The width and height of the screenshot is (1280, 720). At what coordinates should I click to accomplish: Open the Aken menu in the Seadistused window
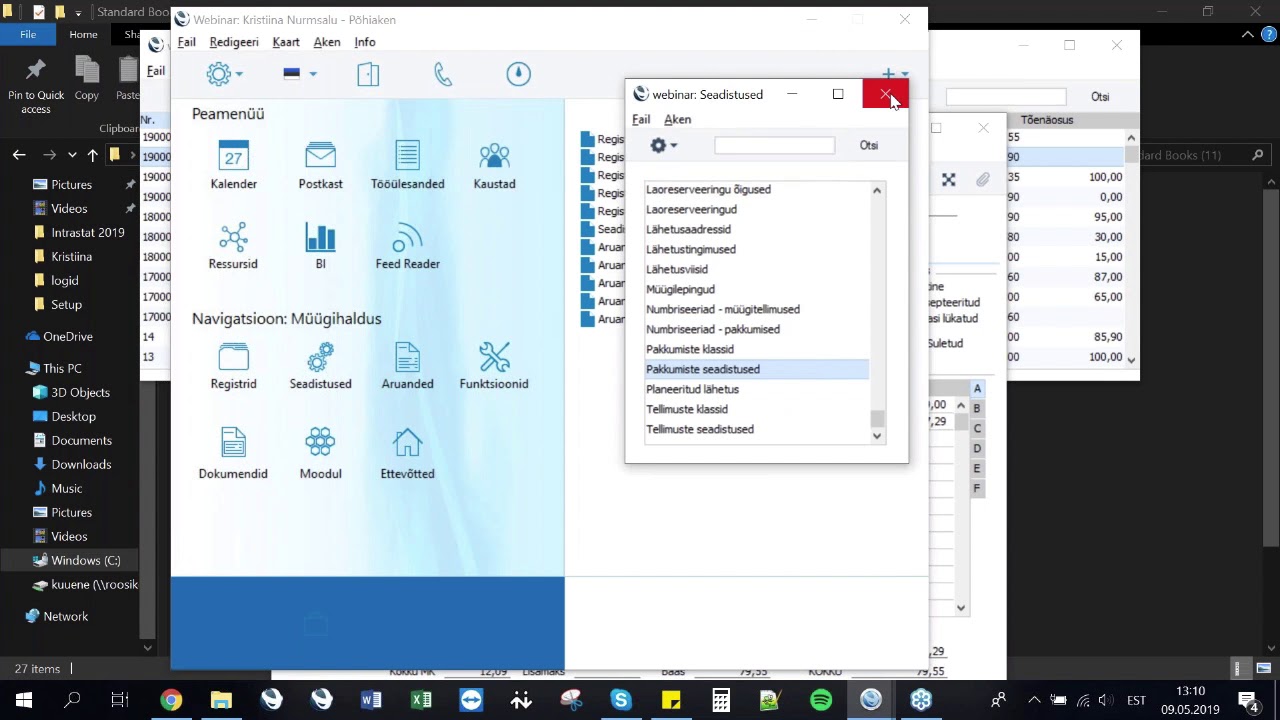[x=677, y=119]
